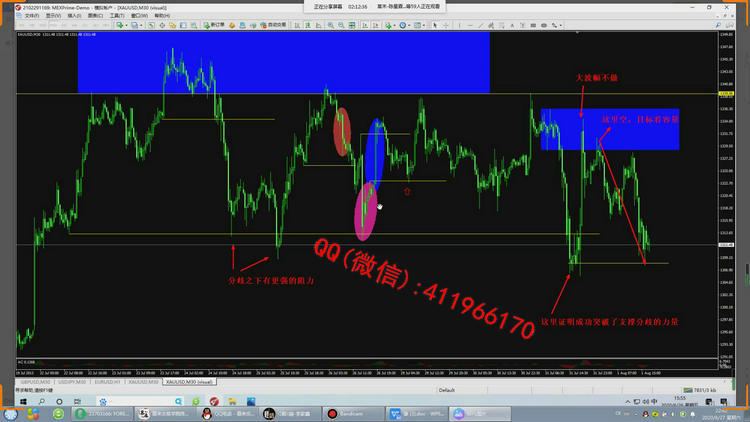Viewport: 750px width, 422px height.
Task: Click the green 360 browser taskbar icon
Action: (x=57, y=413)
